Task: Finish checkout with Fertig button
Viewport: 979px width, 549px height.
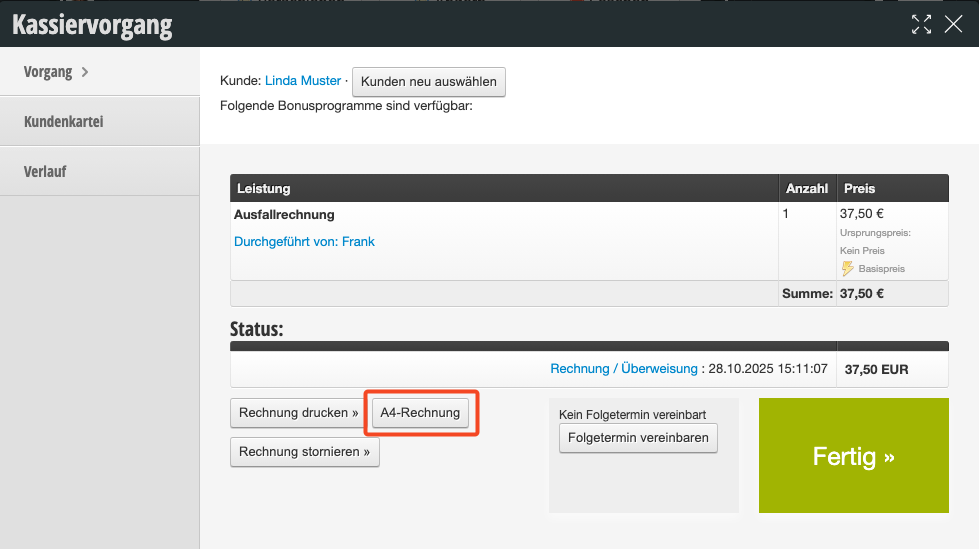Action: [853, 456]
